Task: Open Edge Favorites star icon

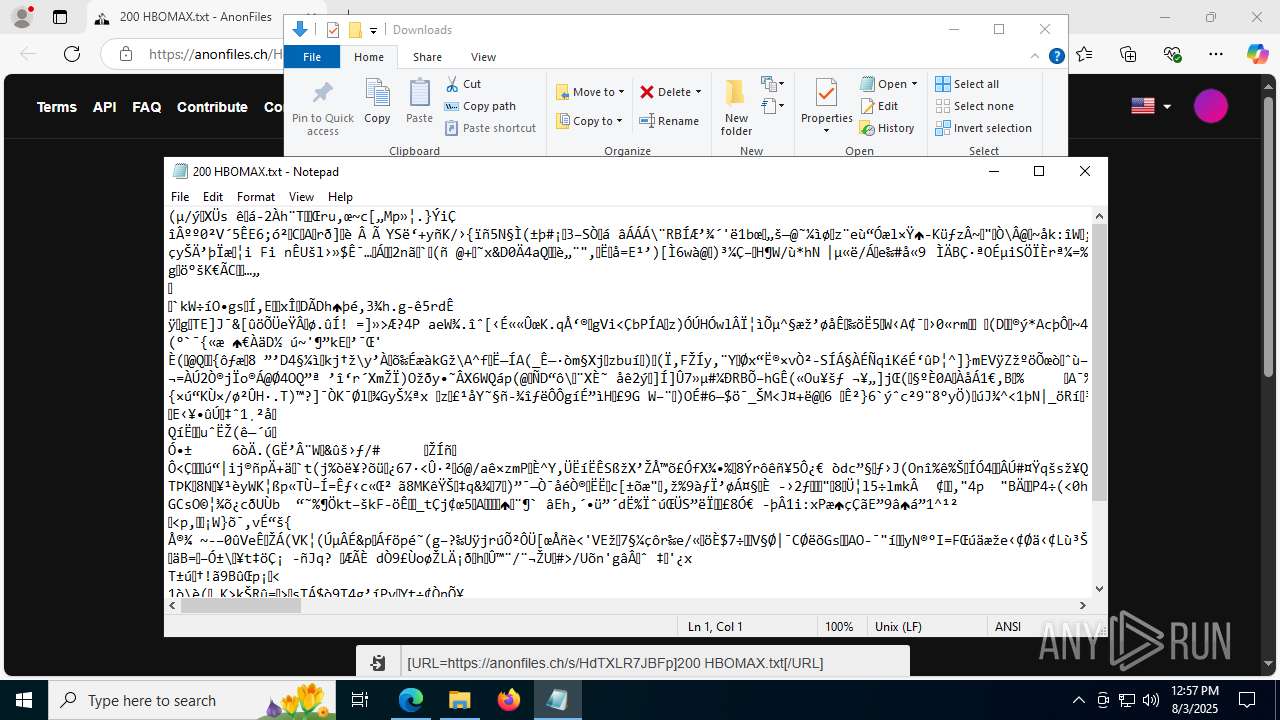Action: click(1085, 54)
